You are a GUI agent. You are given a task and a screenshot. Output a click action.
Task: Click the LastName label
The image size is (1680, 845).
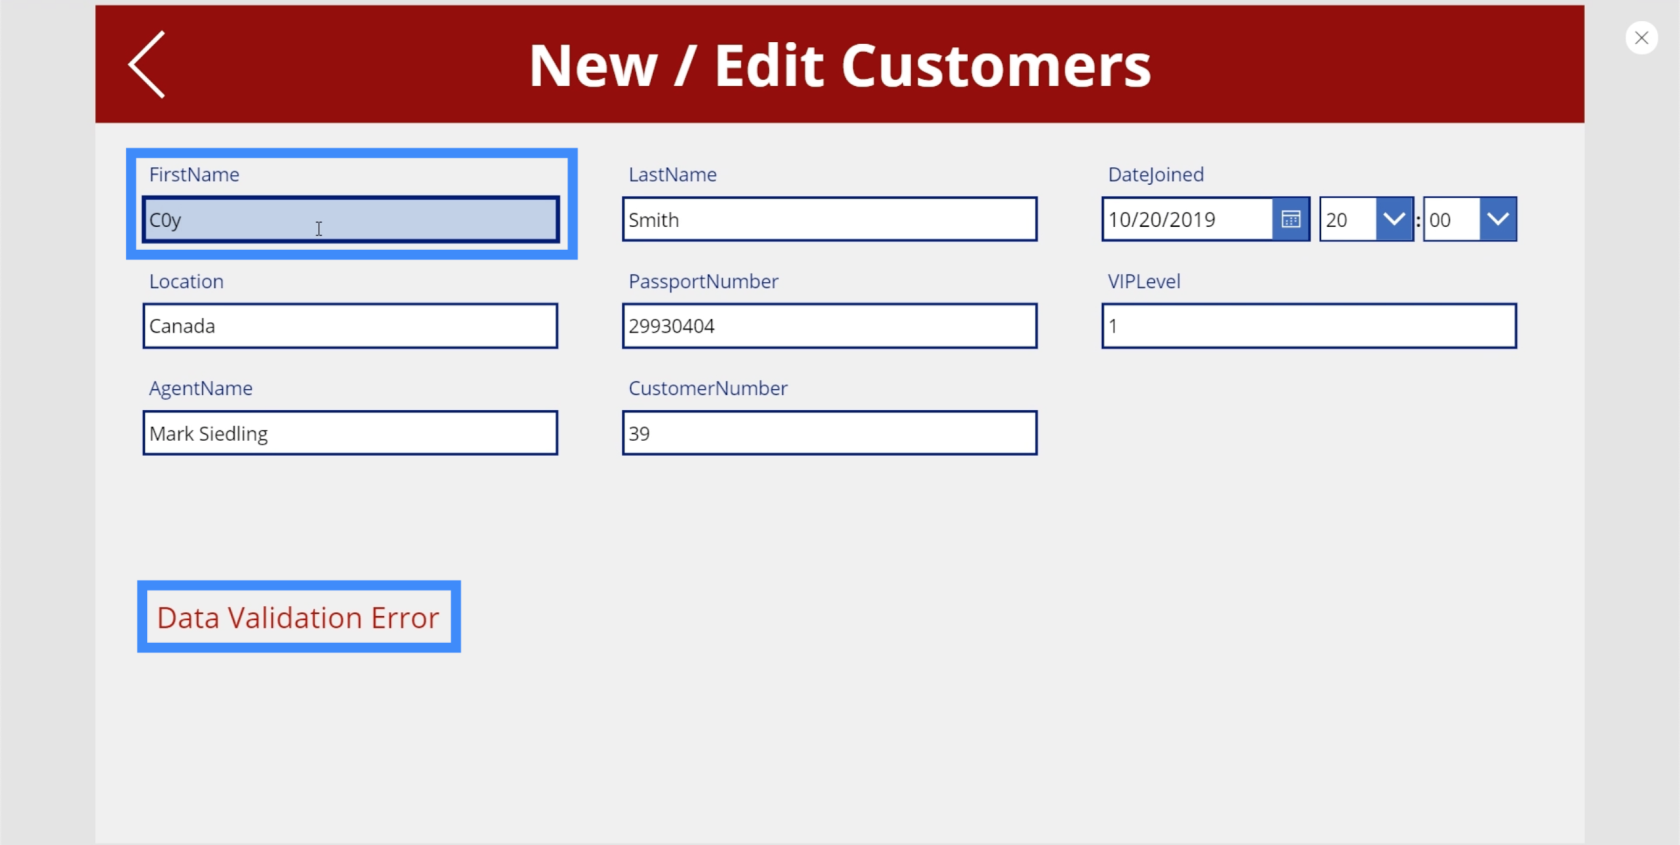(672, 175)
